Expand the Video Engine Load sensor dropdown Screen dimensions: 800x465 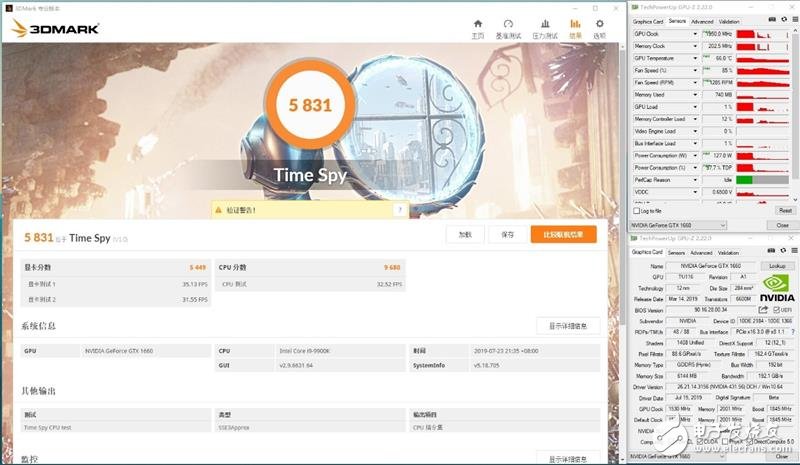pyautogui.click(x=694, y=131)
